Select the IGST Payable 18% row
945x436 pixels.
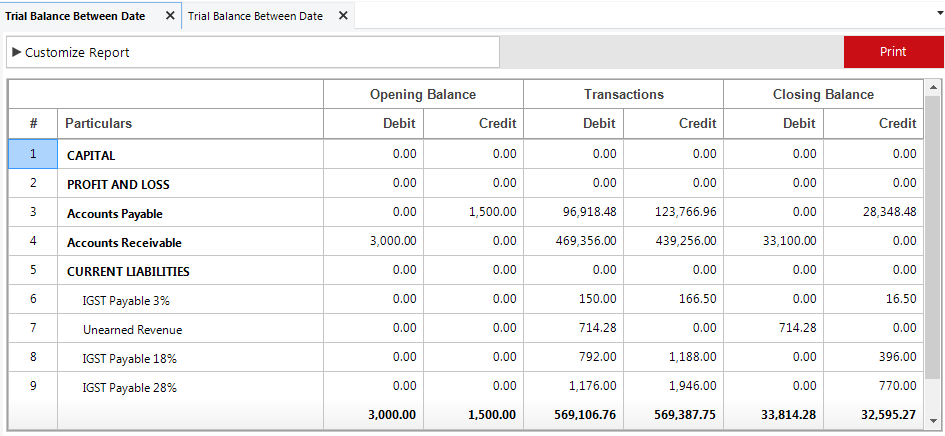click(465, 357)
